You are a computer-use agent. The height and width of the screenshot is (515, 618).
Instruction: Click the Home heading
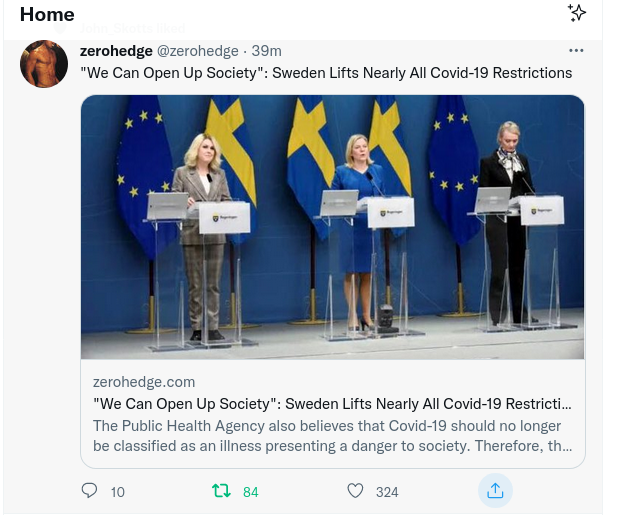coord(47,14)
